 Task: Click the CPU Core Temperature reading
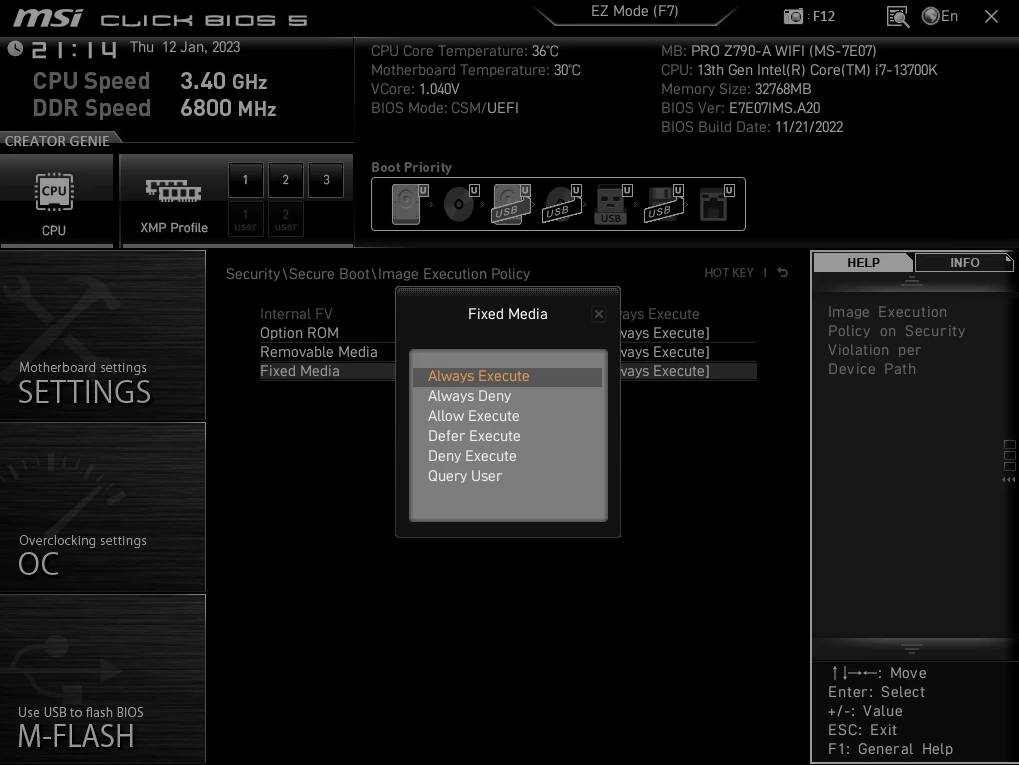coord(465,51)
